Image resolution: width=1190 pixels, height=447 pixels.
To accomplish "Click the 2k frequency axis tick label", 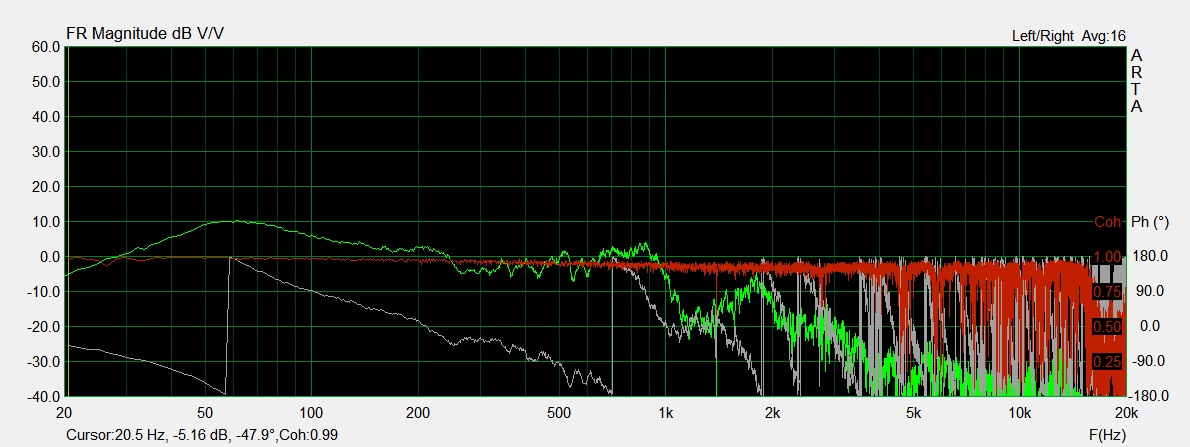I will [x=773, y=414].
